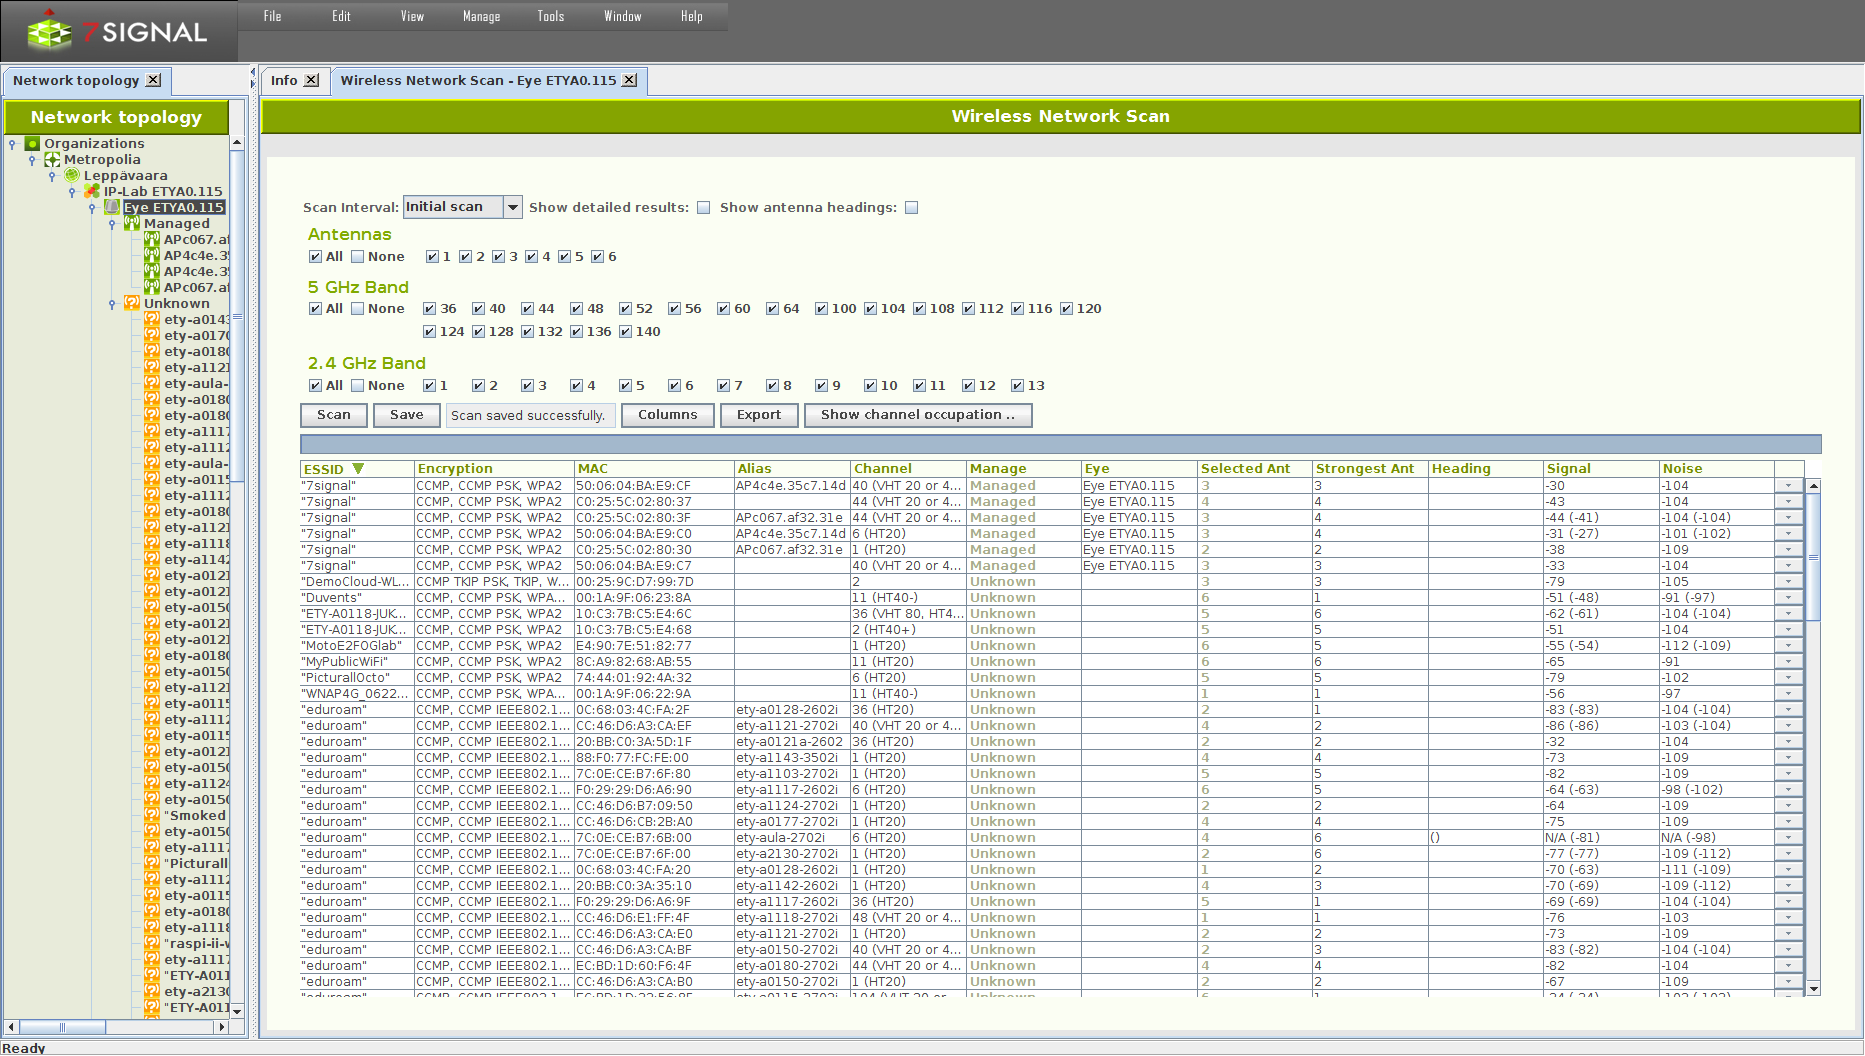Click Show channel occupation button

(x=918, y=415)
